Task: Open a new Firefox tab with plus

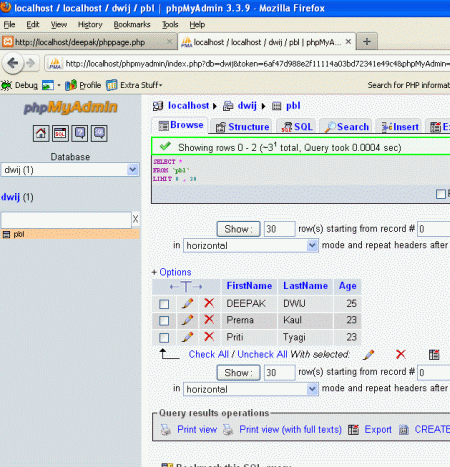Action: coord(367,42)
